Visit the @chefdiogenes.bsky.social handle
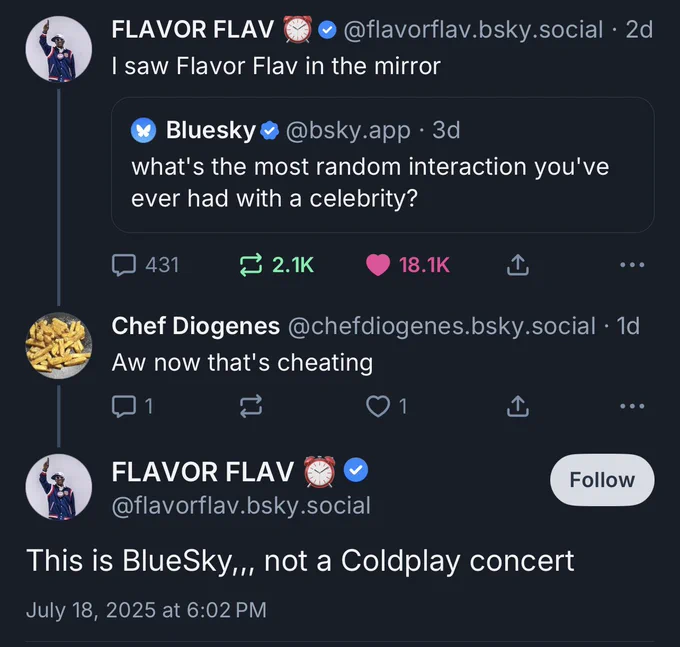680x647 pixels. (x=440, y=326)
